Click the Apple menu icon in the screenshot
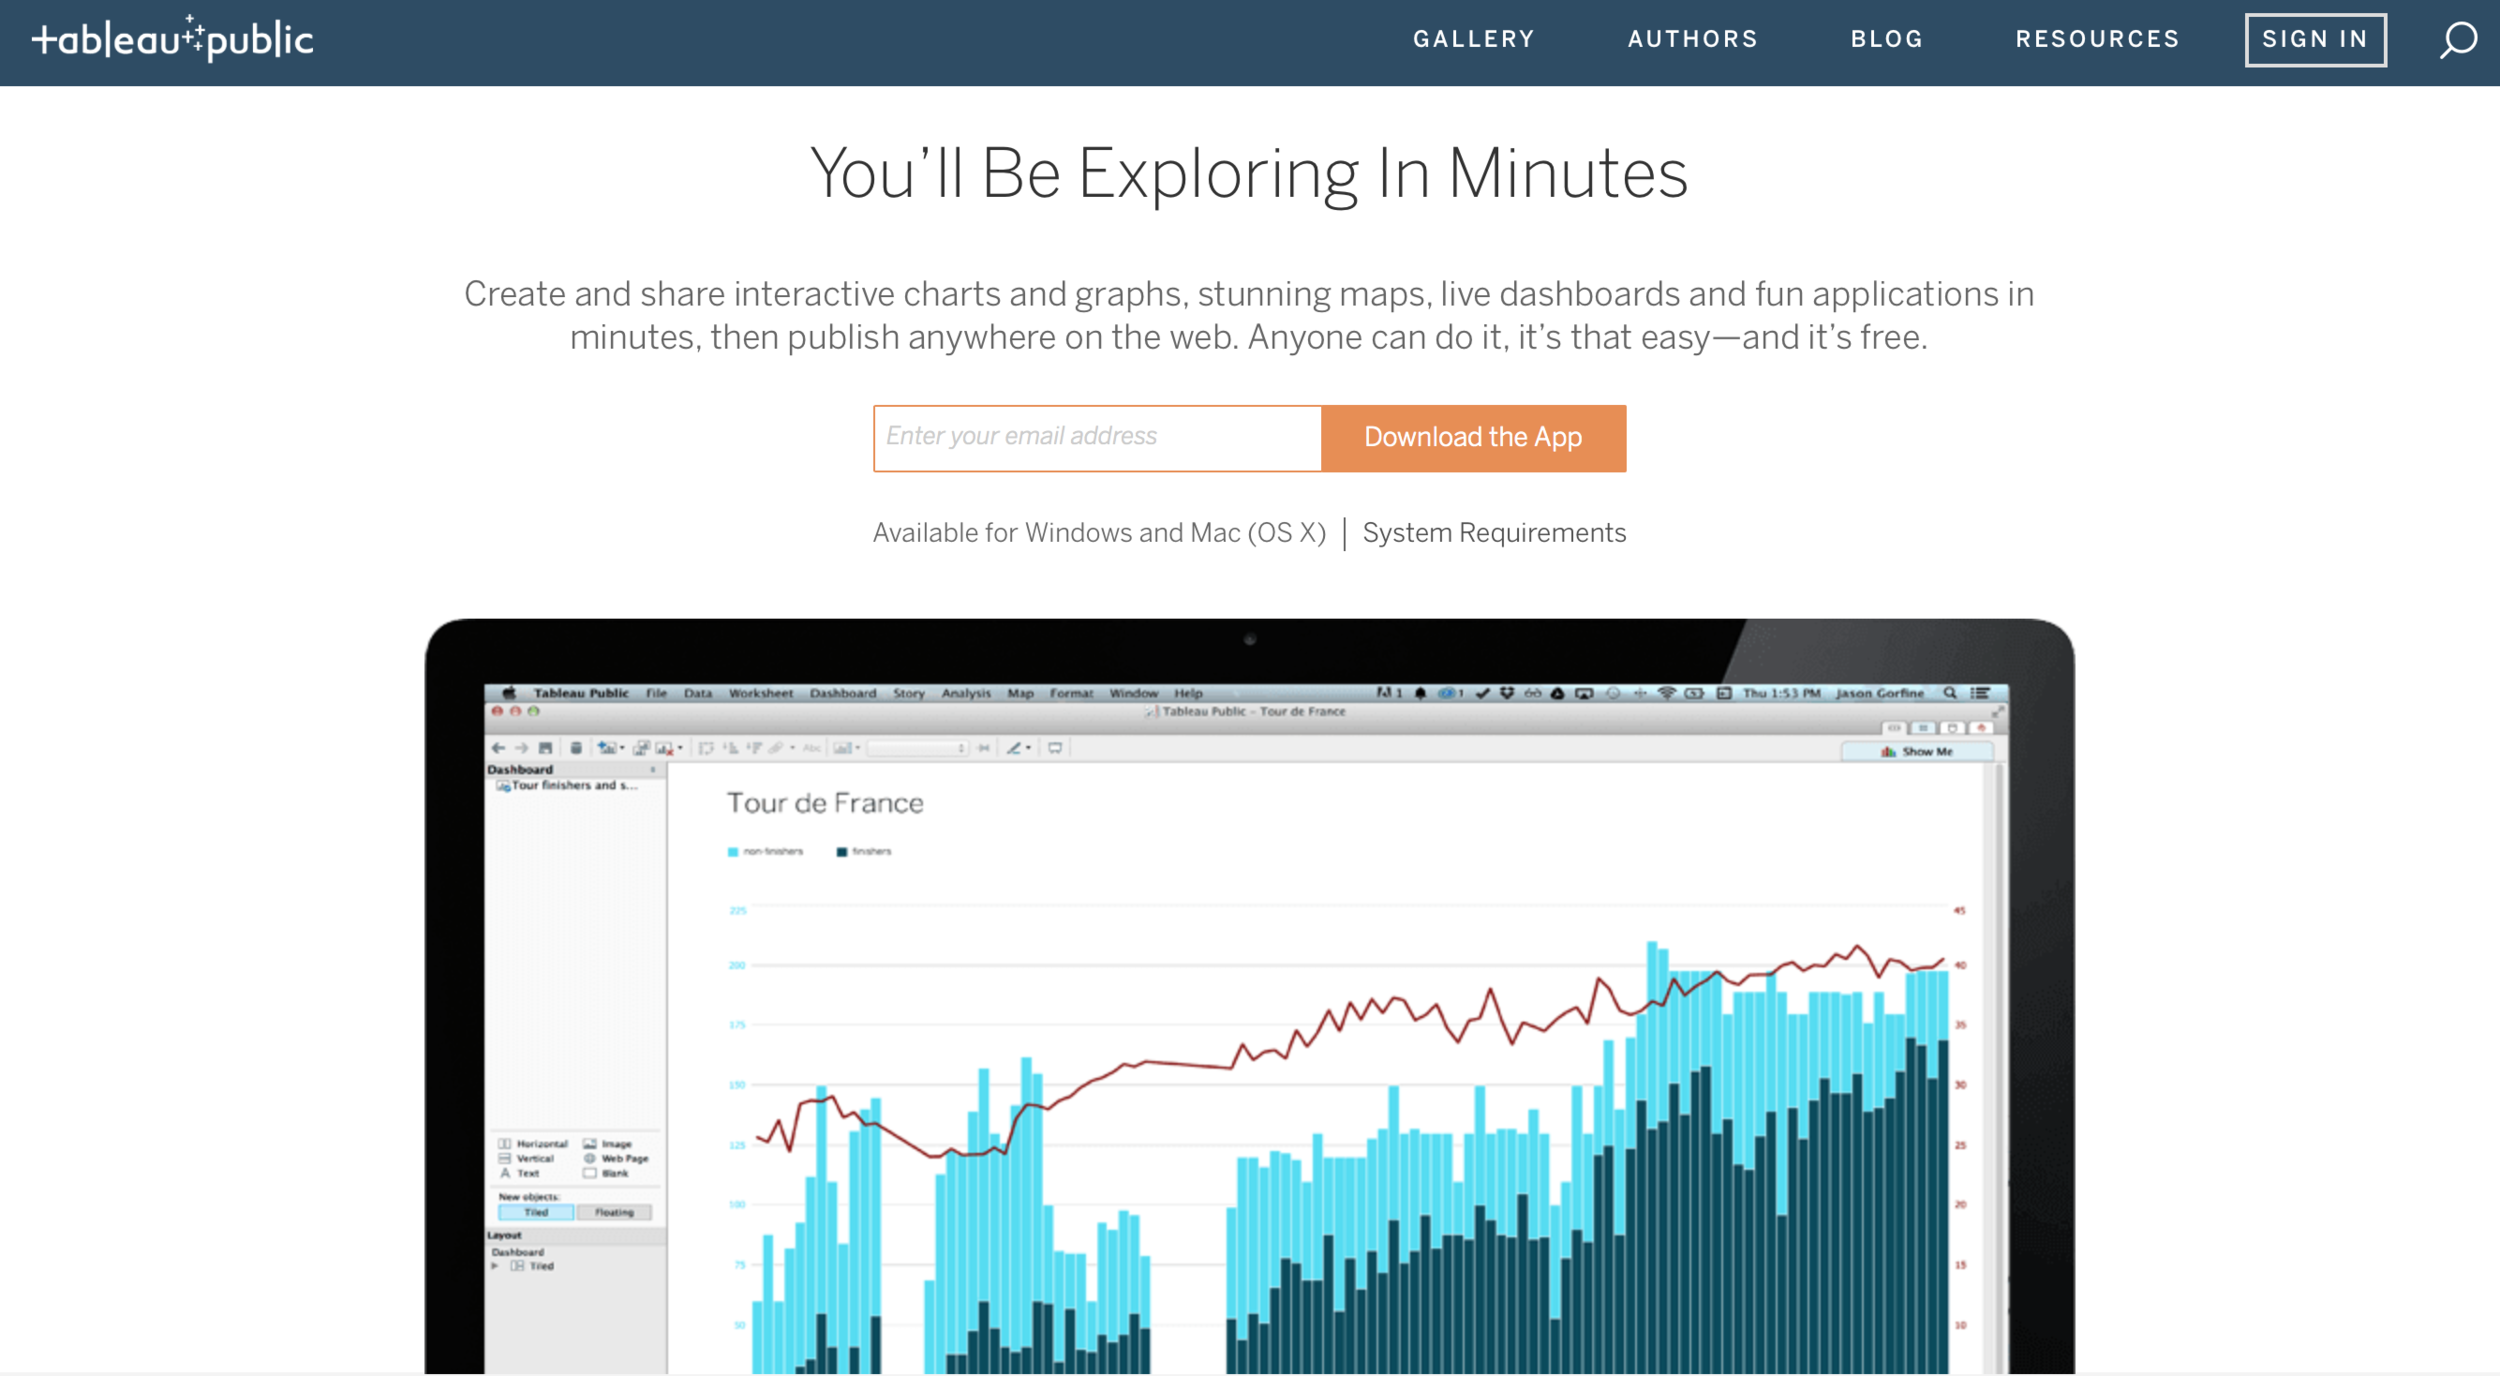 pyautogui.click(x=509, y=693)
